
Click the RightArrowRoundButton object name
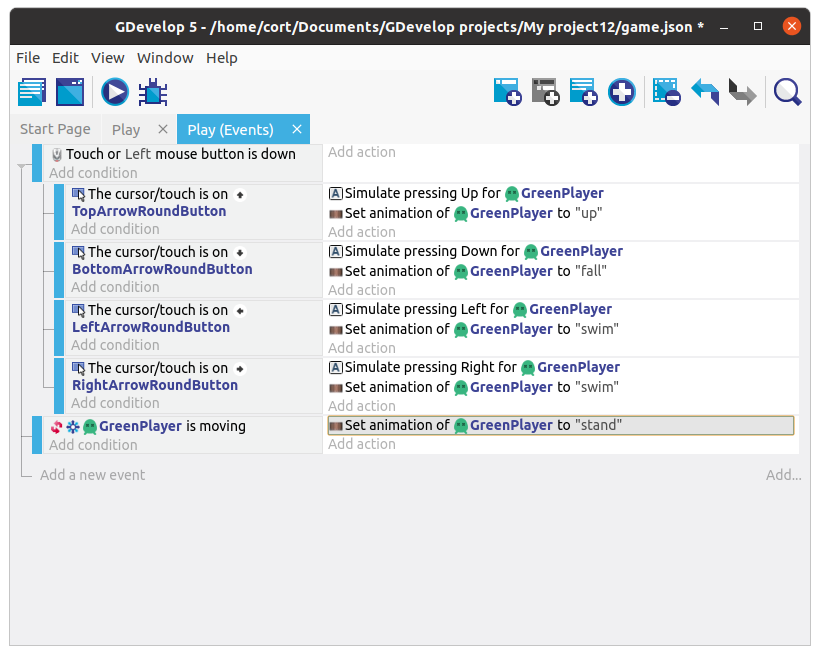155,386
